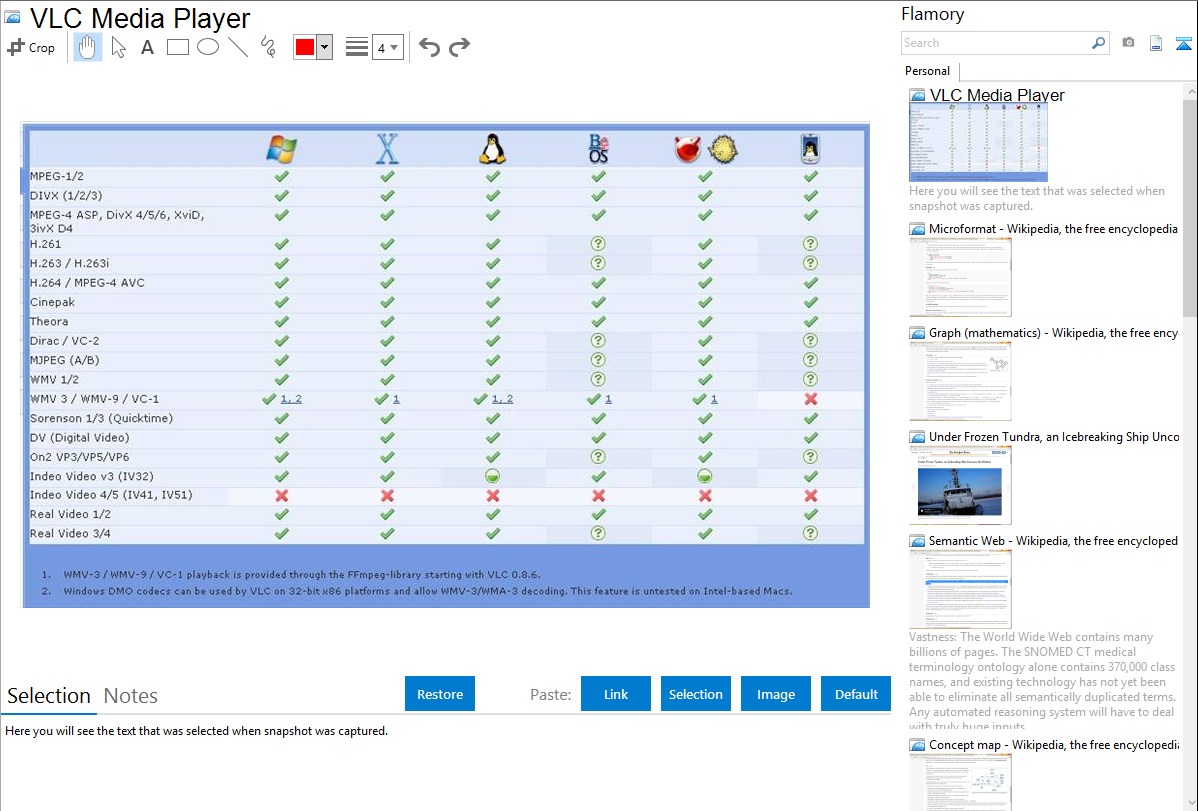Click the BeOS logo in the codec table
Viewport: 1198px width, 811px height.
click(x=598, y=148)
